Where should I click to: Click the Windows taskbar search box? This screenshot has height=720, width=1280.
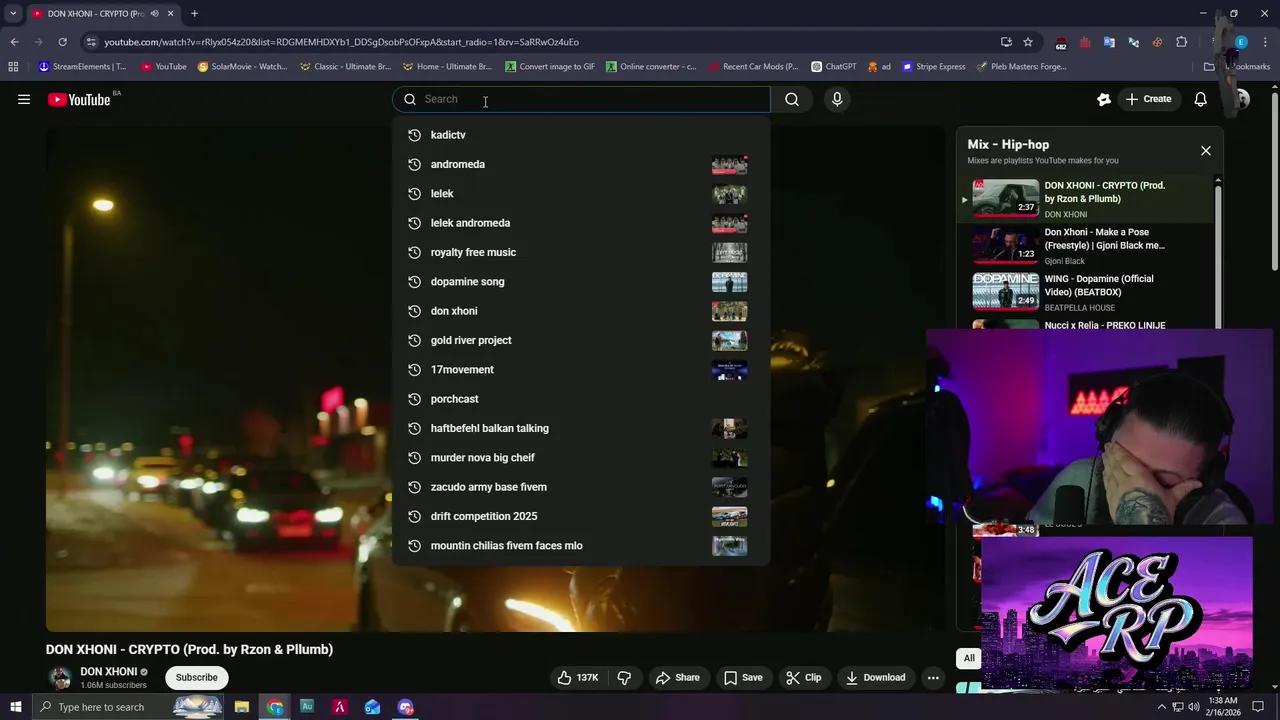tap(130, 707)
